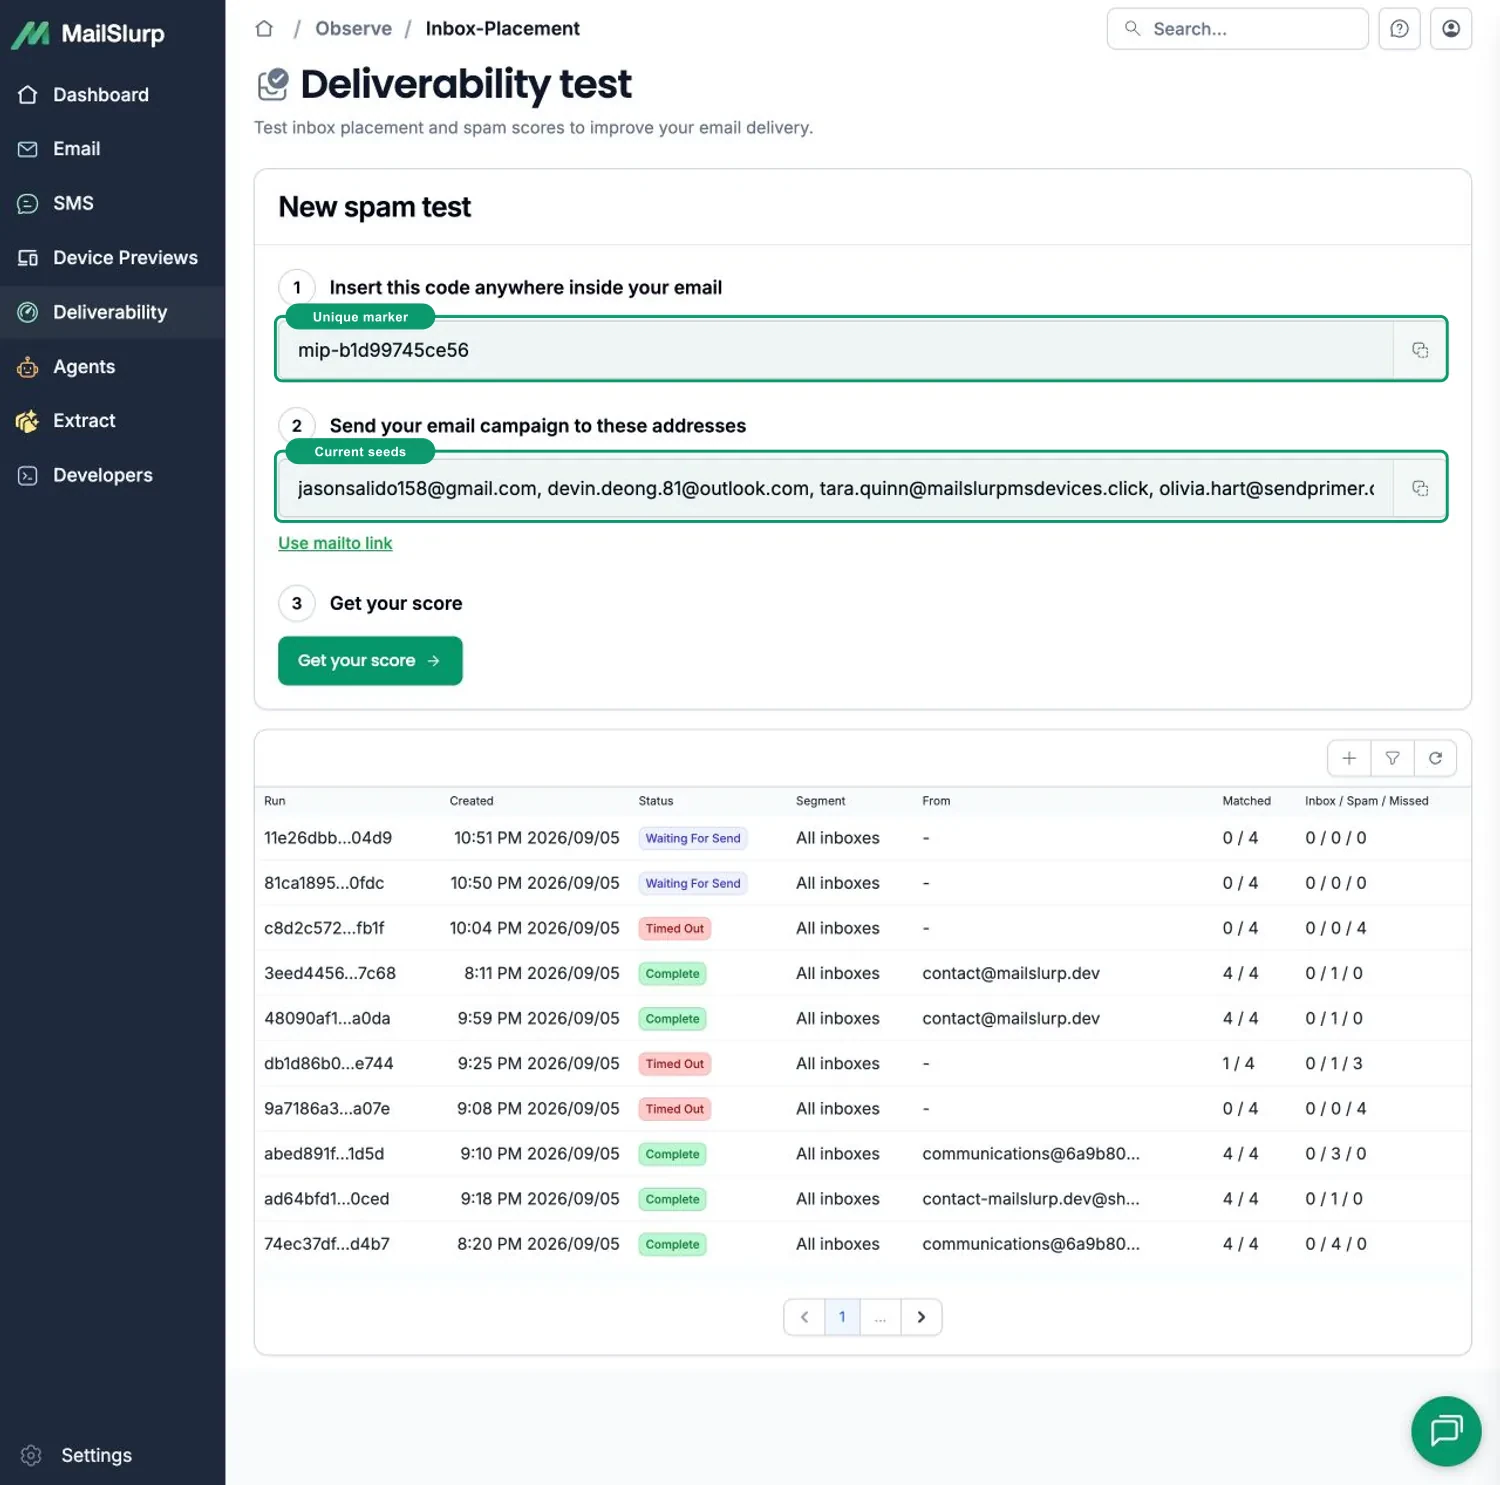Click the Matched column header

click(x=1246, y=801)
